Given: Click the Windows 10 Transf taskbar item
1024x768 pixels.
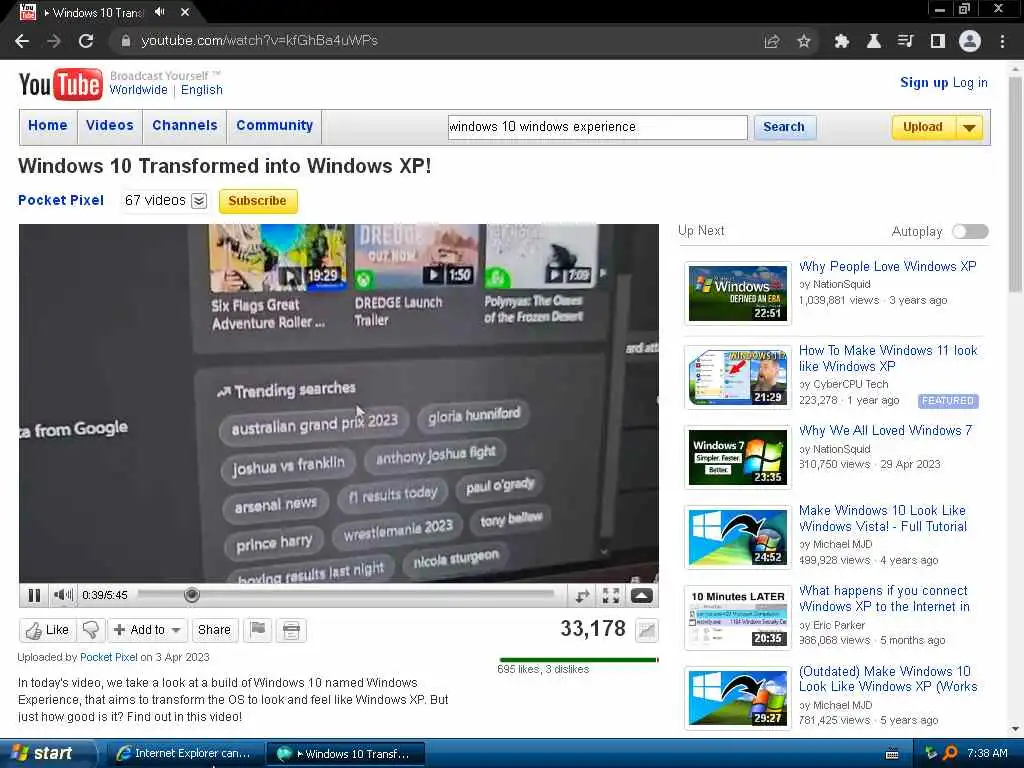Looking at the screenshot, I should pos(346,754).
